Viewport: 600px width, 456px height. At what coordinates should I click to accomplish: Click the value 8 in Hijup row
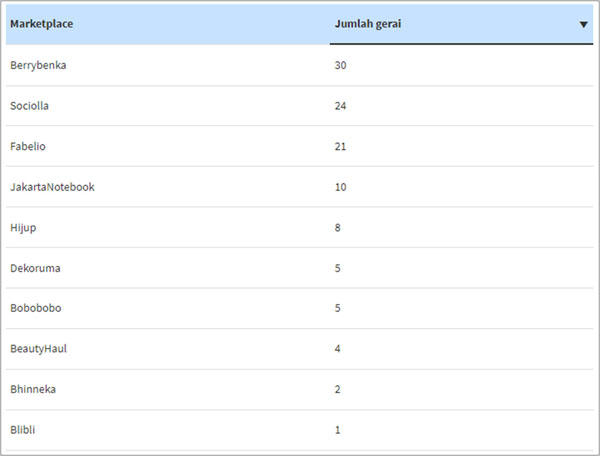[337, 227]
